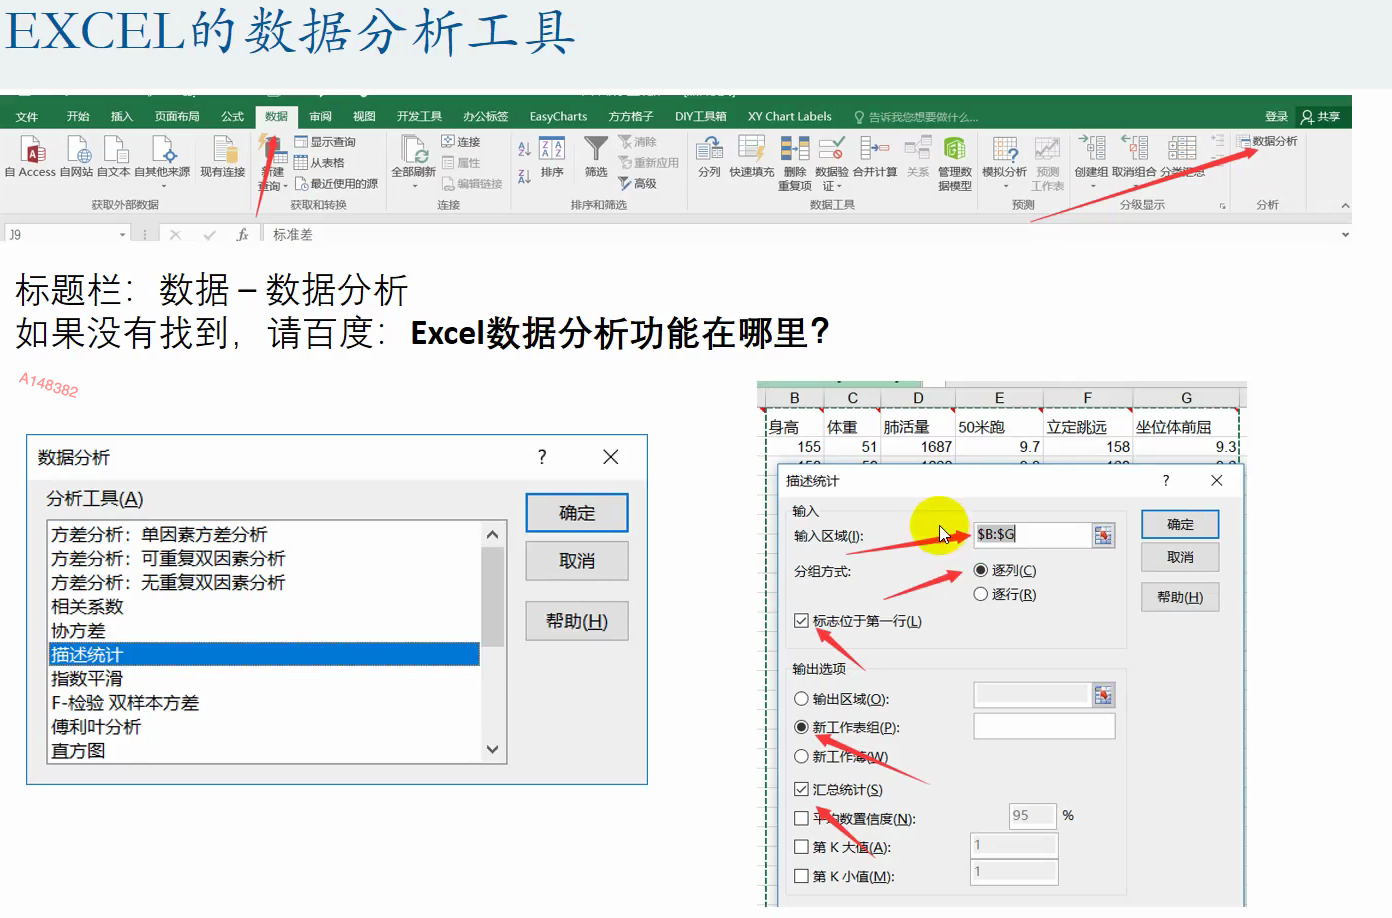Click 帮助(H) in 描述统计 dialog
This screenshot has width=1392, height=918.
[1180, 597]
